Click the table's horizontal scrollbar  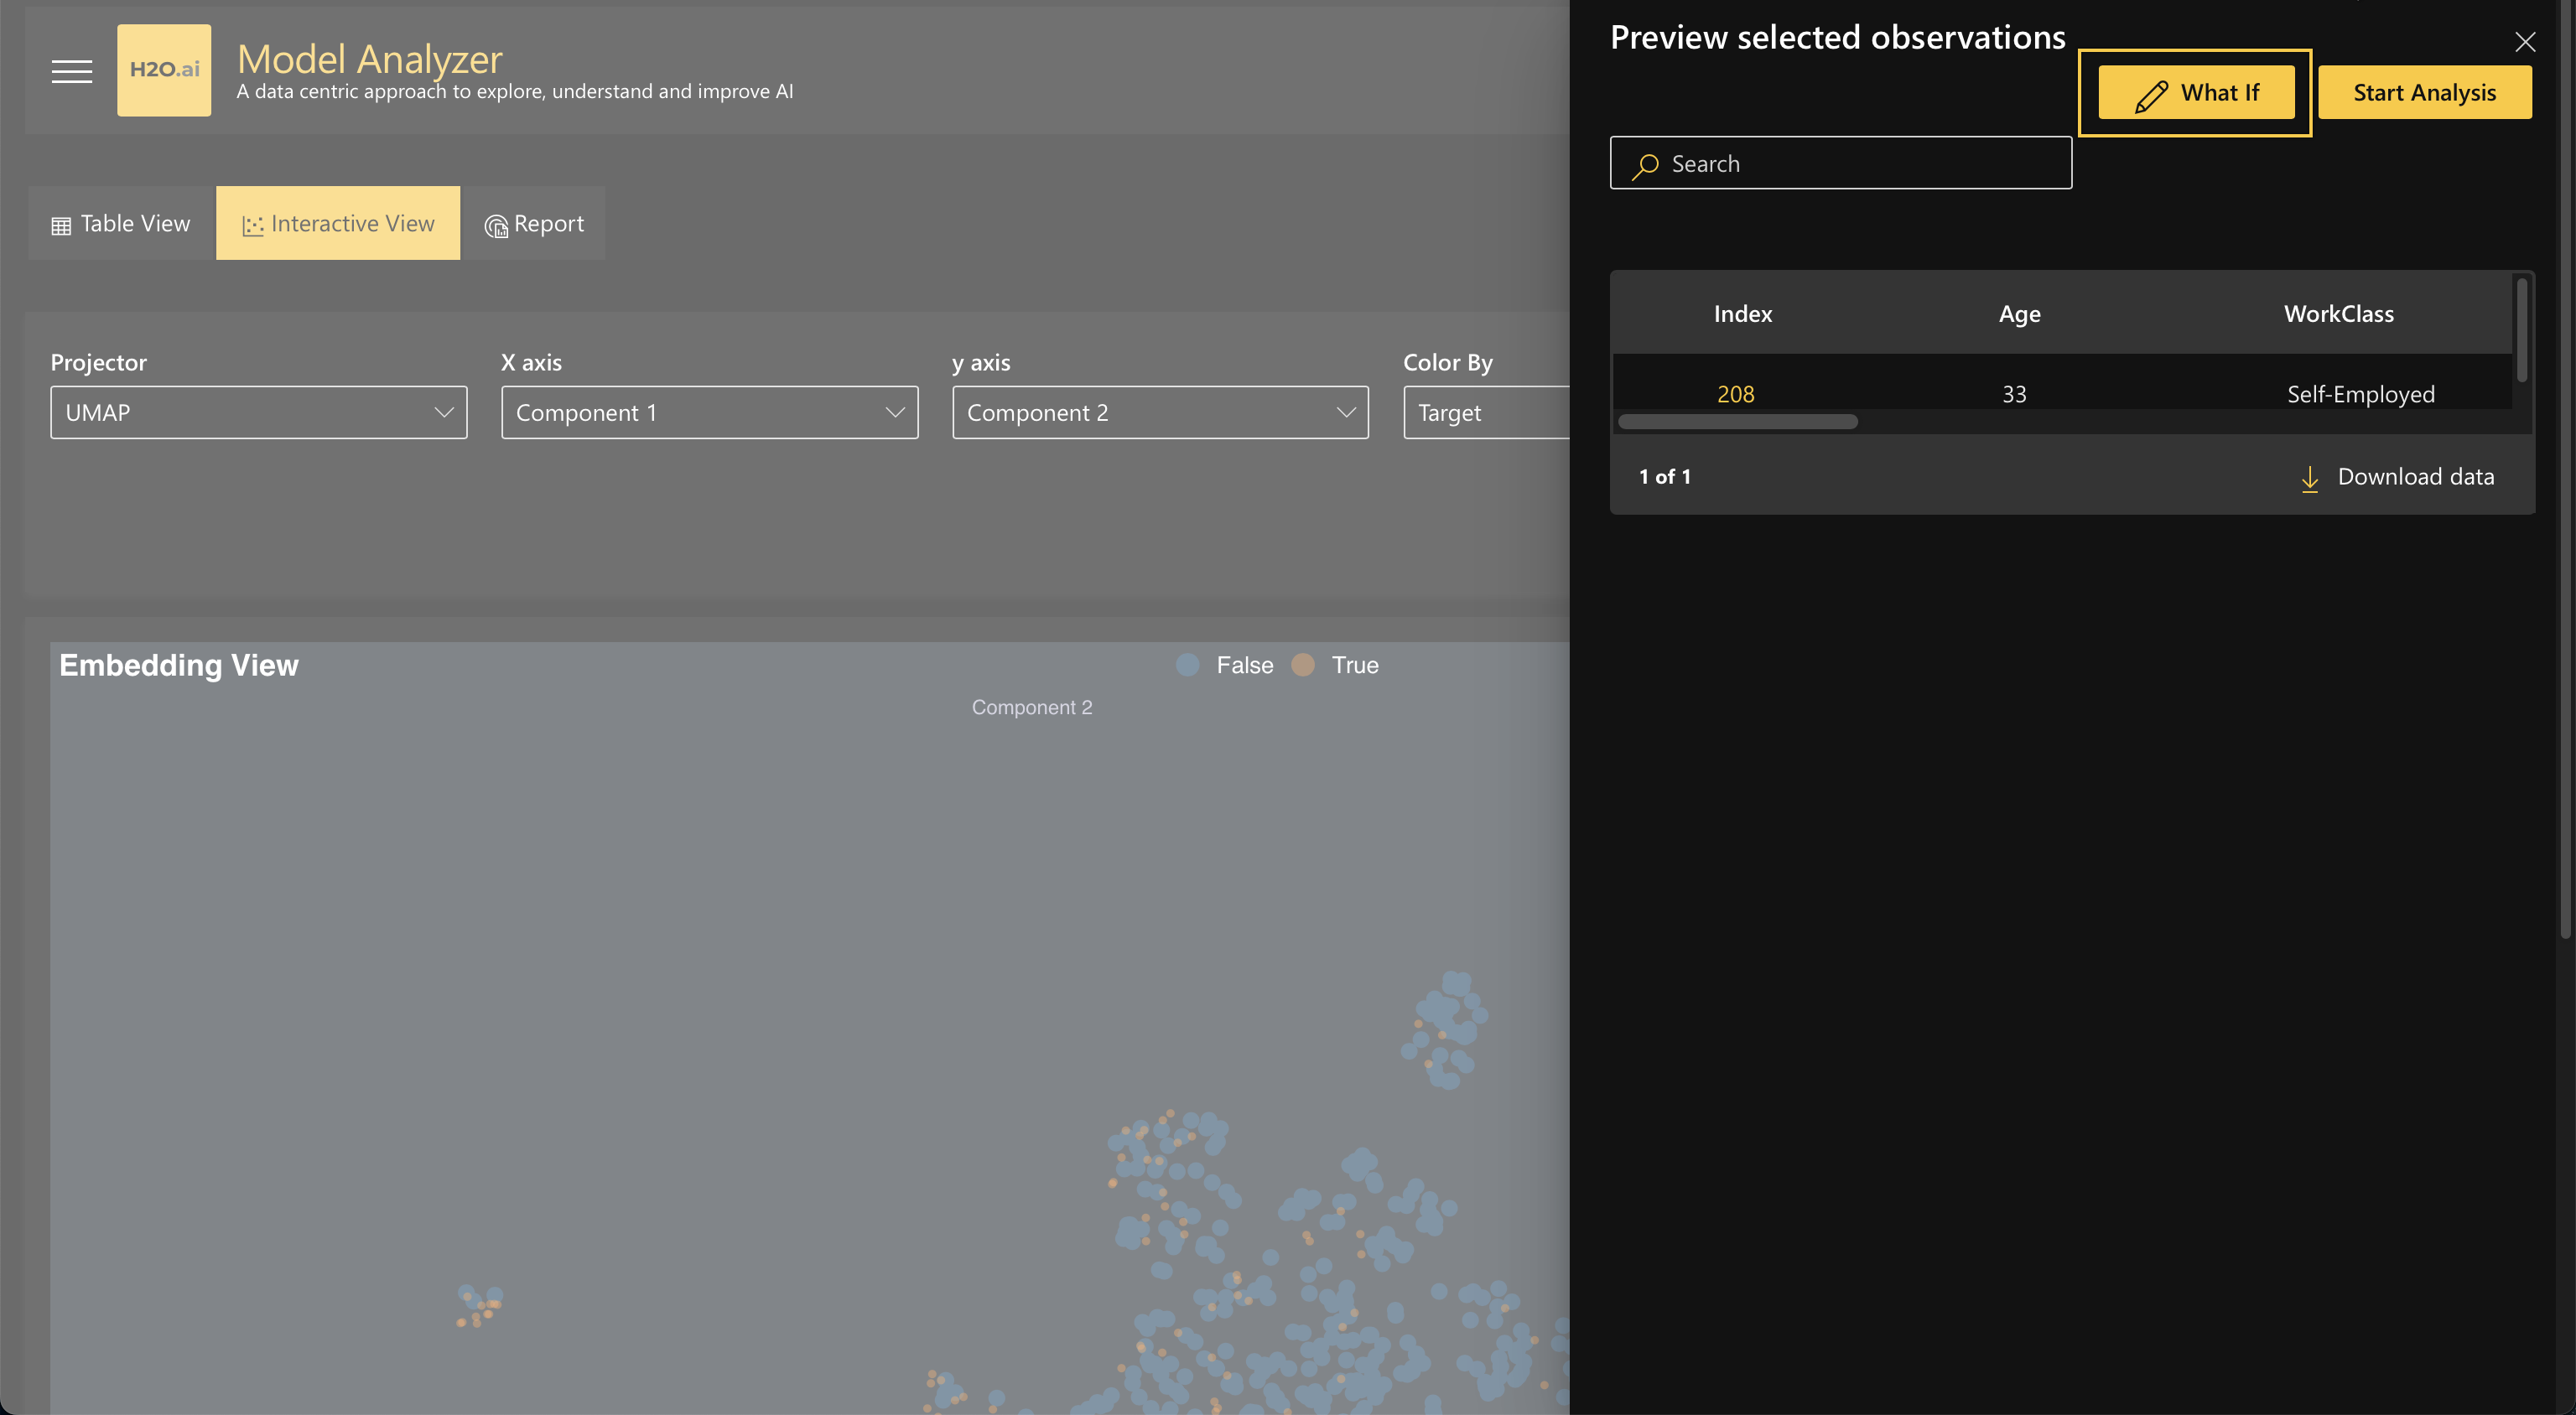click(1737, 422)
